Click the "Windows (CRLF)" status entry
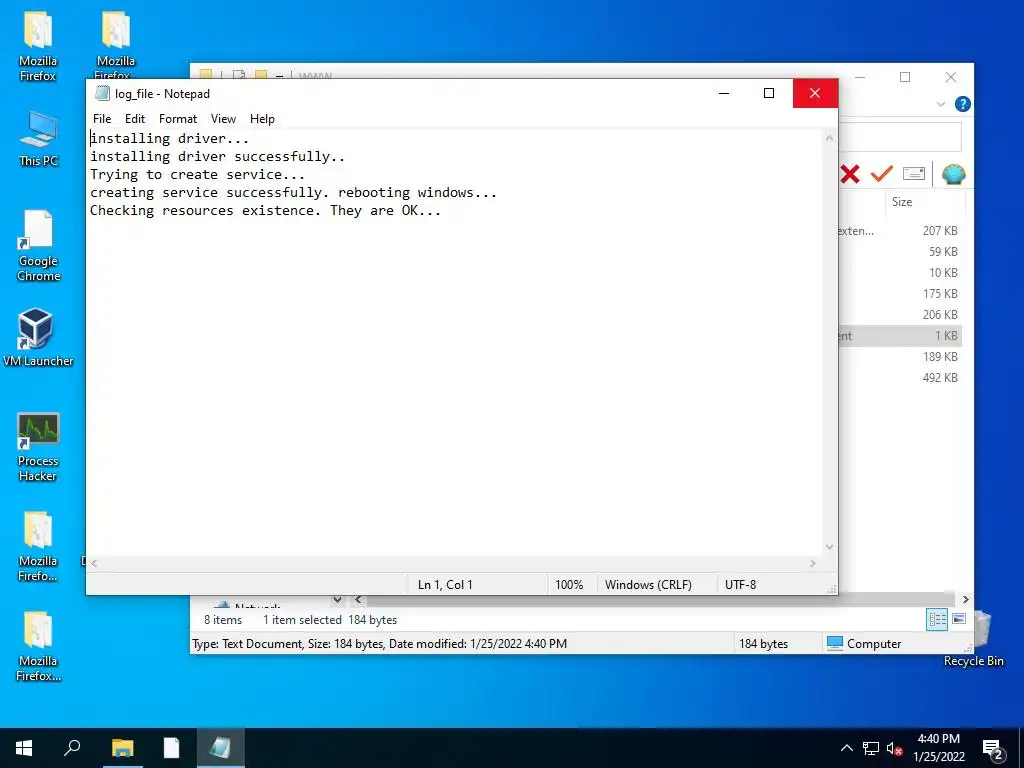Viewport: 1024px width, 768px height. click(648, 584)
